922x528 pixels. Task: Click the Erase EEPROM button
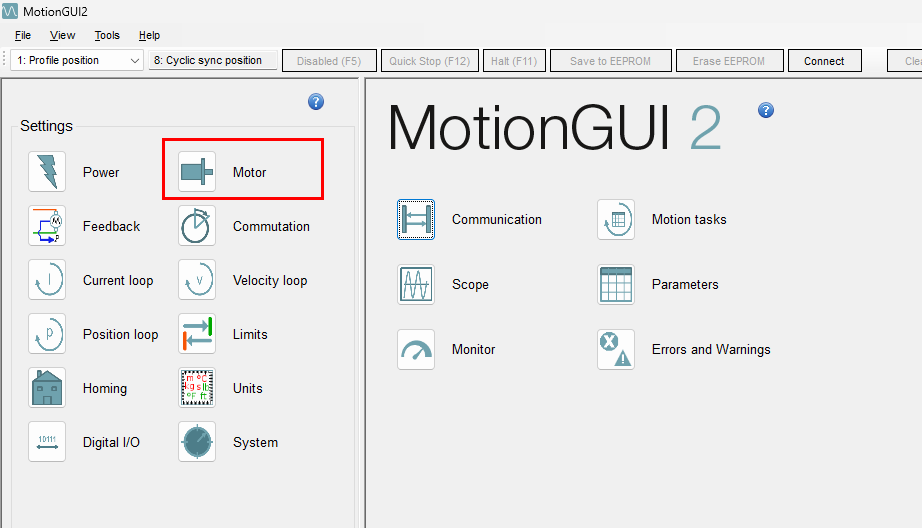729,61
